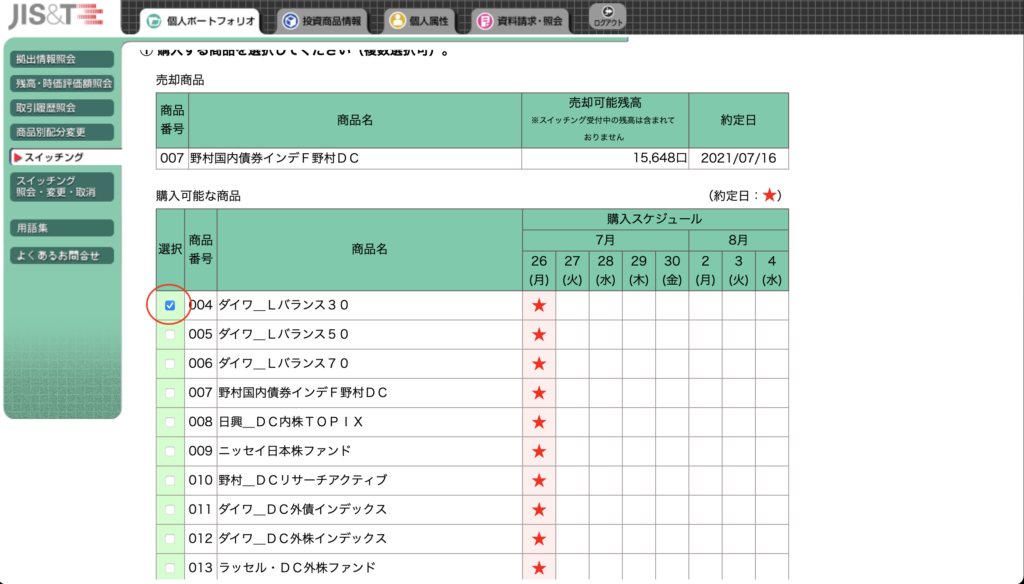1024x584 pixels.
Task: Open the 投資商品情報 tab
Action: point(322,20)
